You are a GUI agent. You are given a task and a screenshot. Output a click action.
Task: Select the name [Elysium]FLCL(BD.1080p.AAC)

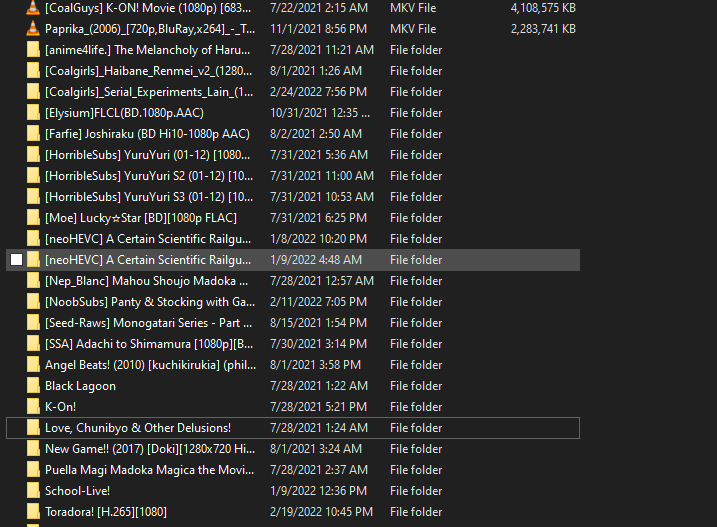coord(124,113)
